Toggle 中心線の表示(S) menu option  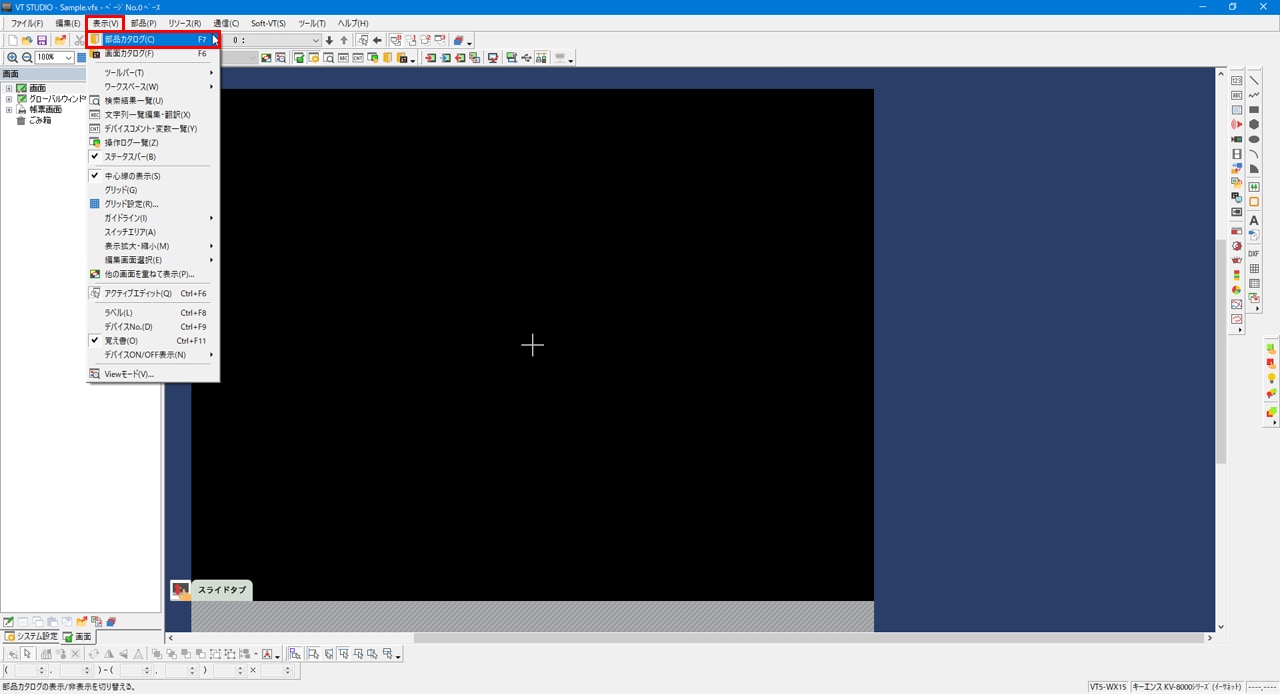(132, 176)
